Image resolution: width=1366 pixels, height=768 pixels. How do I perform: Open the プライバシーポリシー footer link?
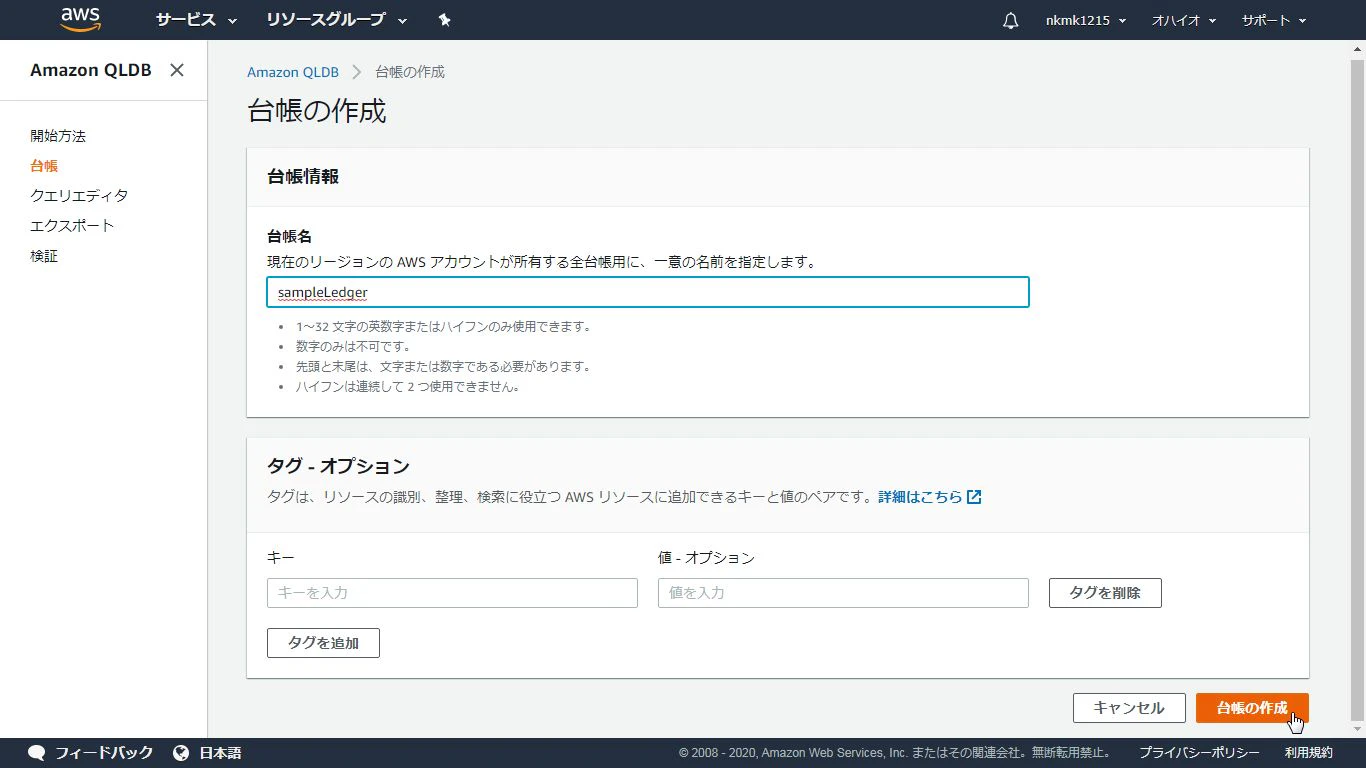coord(1199,753)
